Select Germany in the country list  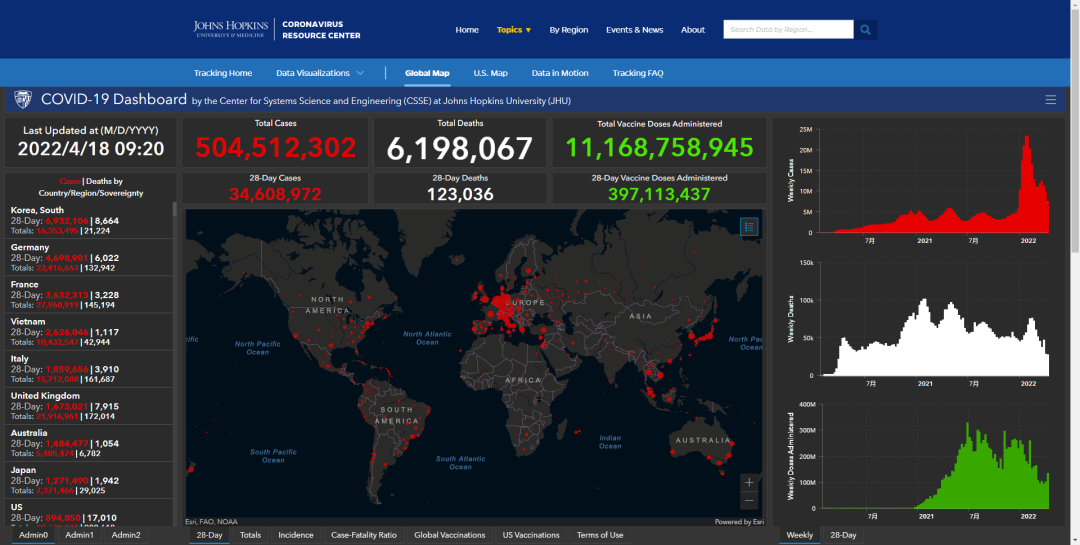coord(89,258)
